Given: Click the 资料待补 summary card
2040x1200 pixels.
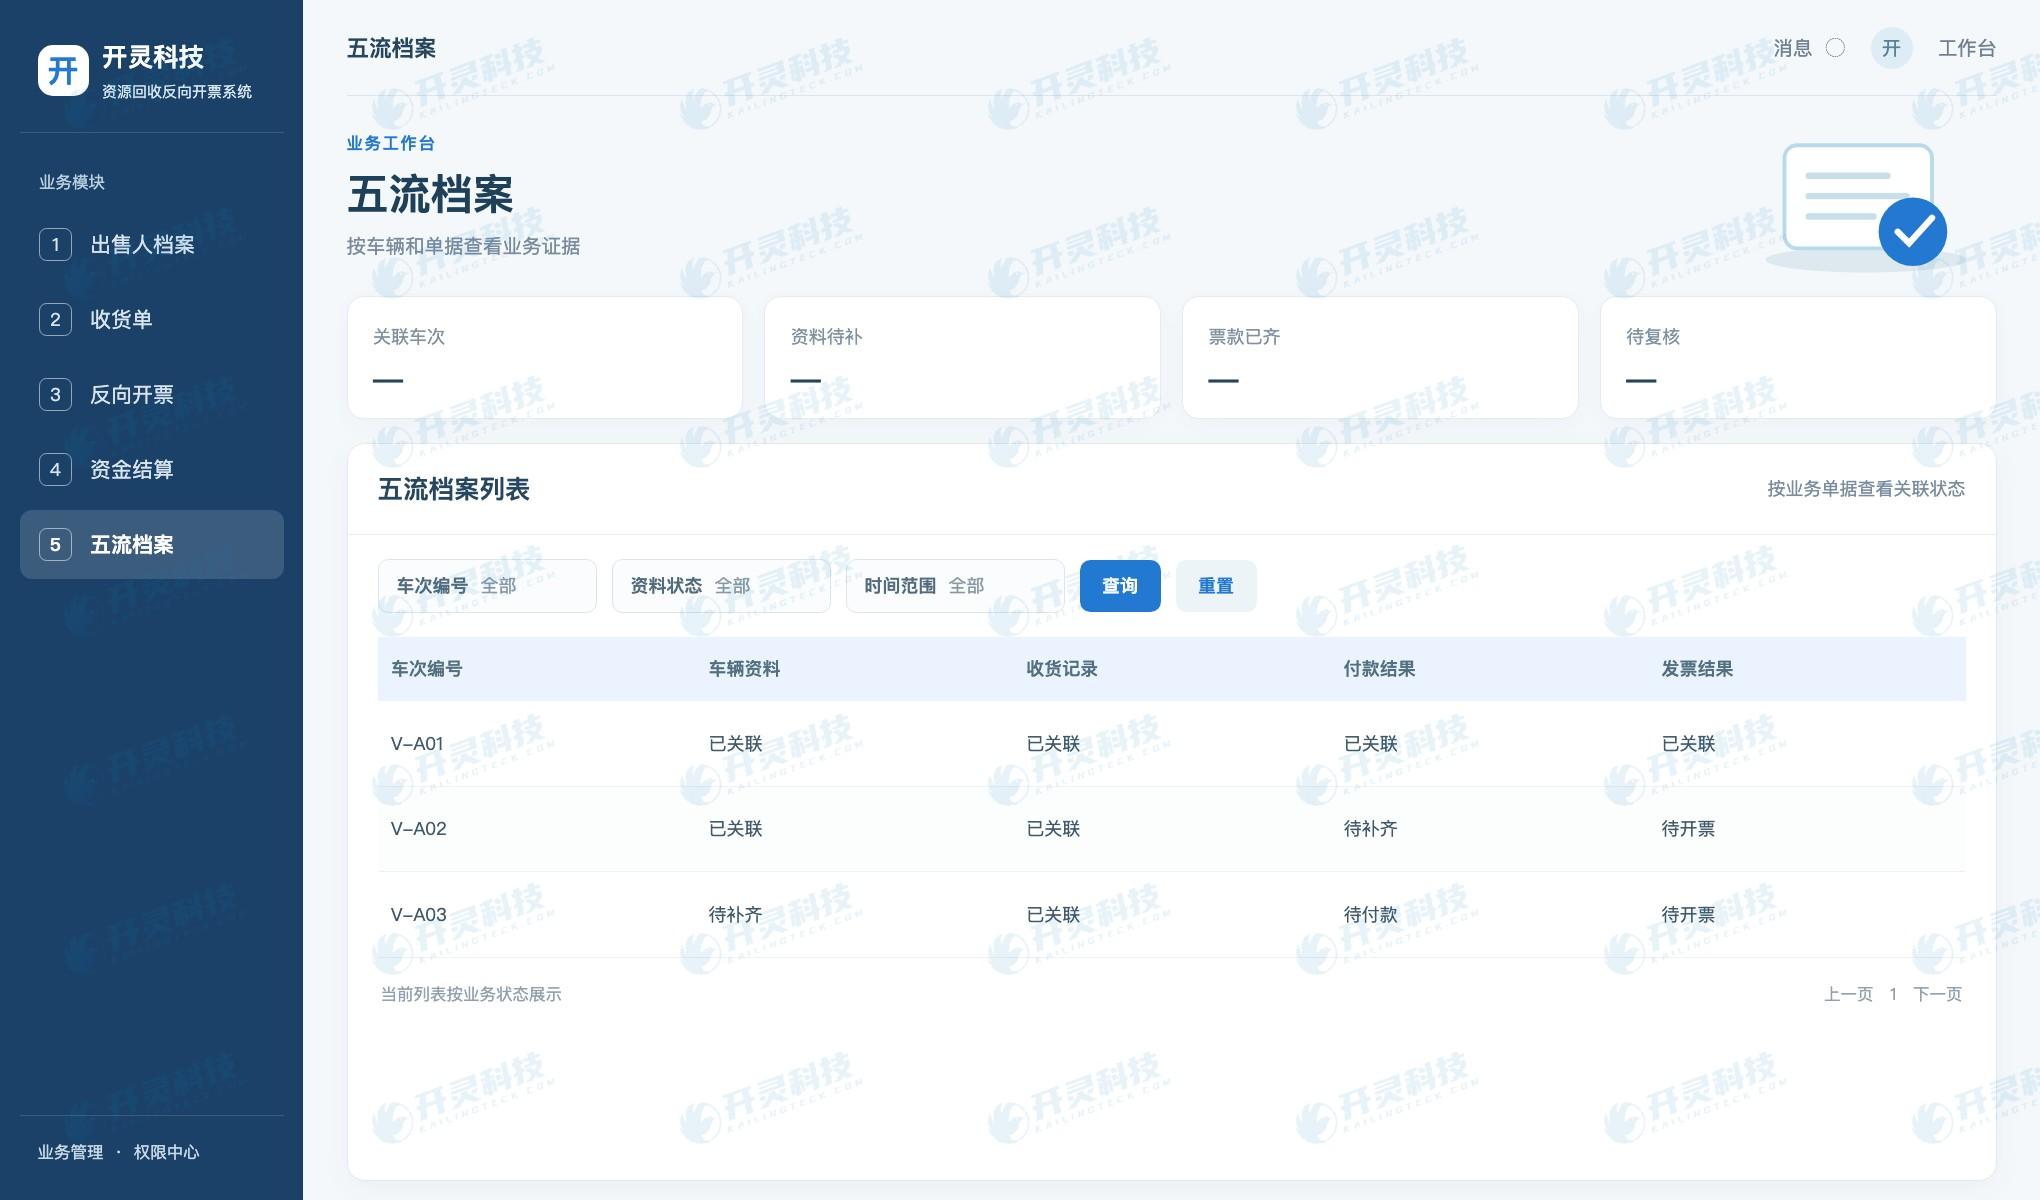Looking at the screenshot, I should (962, 357).
